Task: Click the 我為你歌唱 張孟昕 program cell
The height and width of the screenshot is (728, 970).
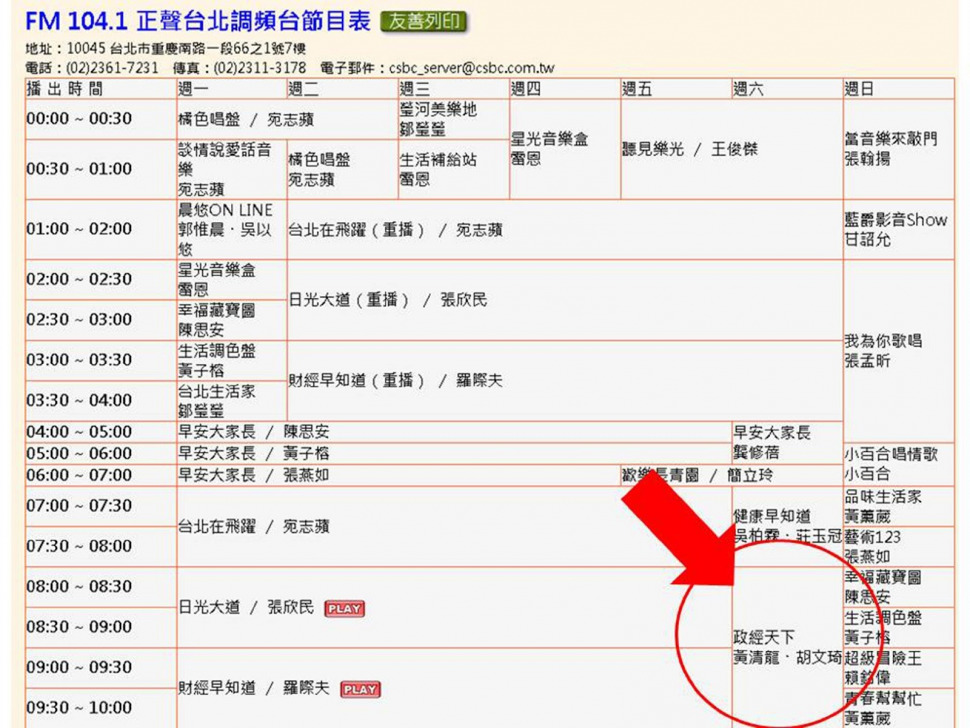Action: [899, 351]
